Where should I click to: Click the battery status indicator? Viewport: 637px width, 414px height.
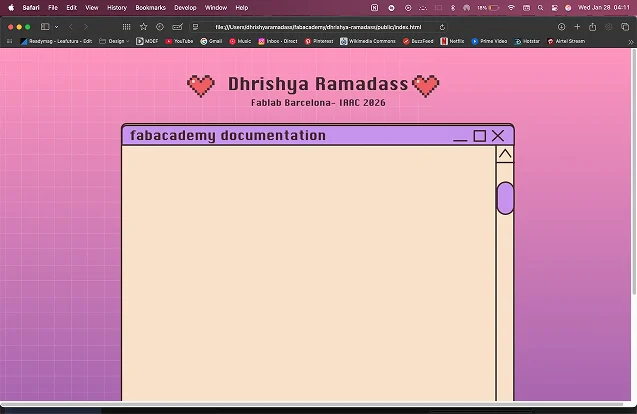tap(488, 7)
